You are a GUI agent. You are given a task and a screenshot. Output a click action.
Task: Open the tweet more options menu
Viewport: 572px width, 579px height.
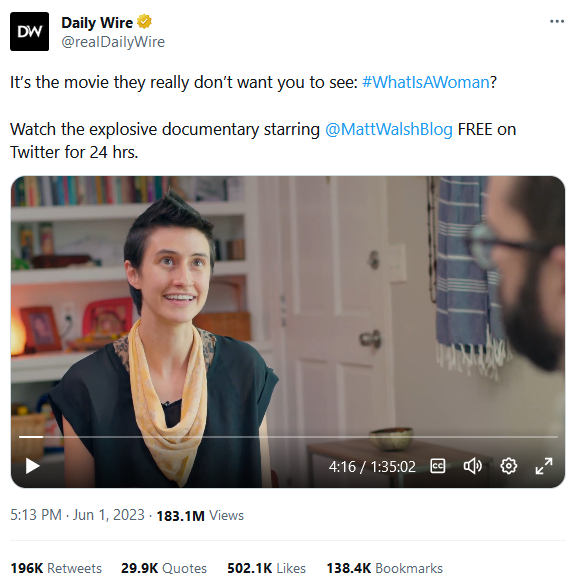pos(557,21)
